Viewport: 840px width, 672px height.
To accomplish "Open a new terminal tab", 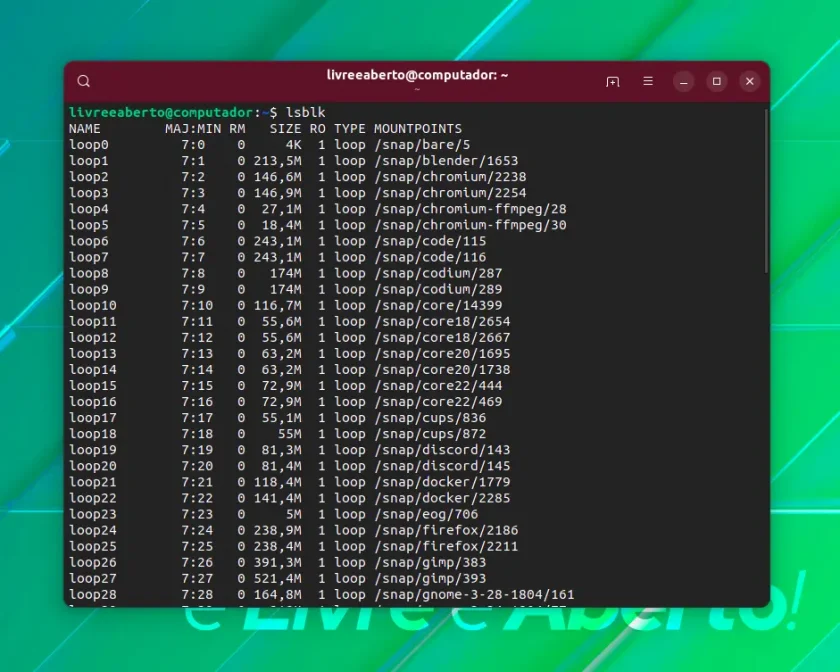I will (x=612, y=81).
